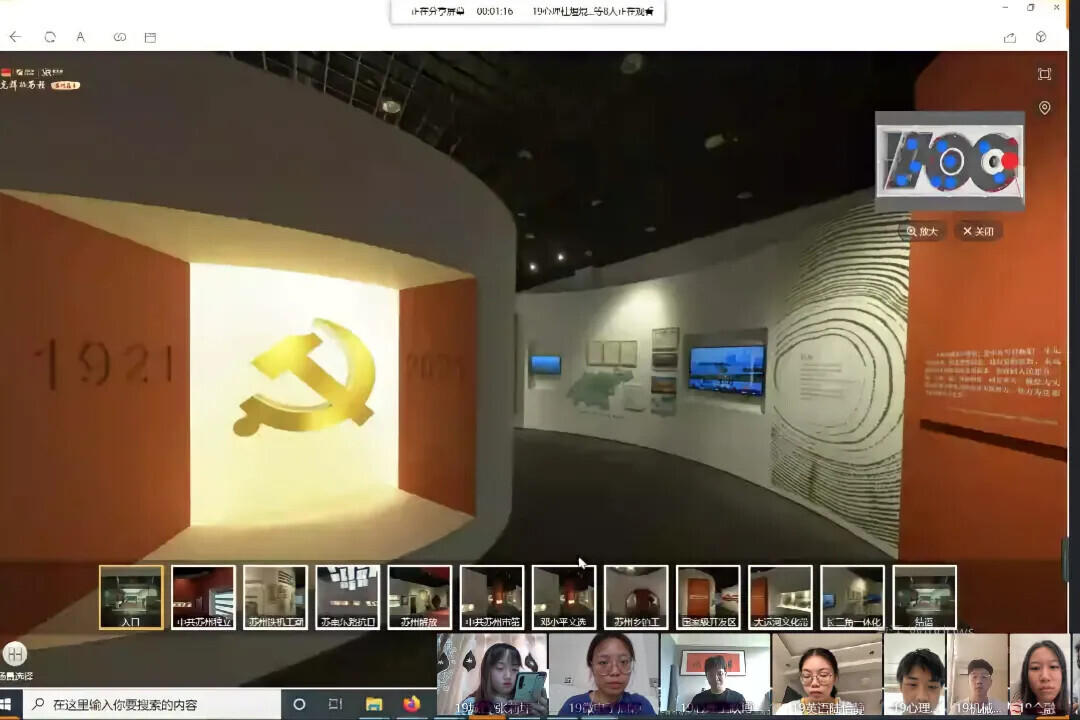Click the VR tour logo at top left
This screenshot has height=720, width=1080.
[x=40, y=79]
